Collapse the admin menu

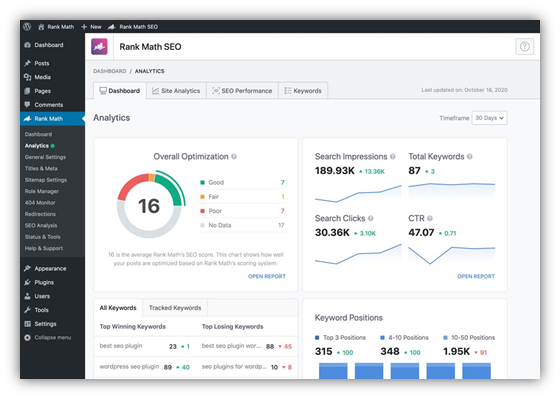[48, 338]
